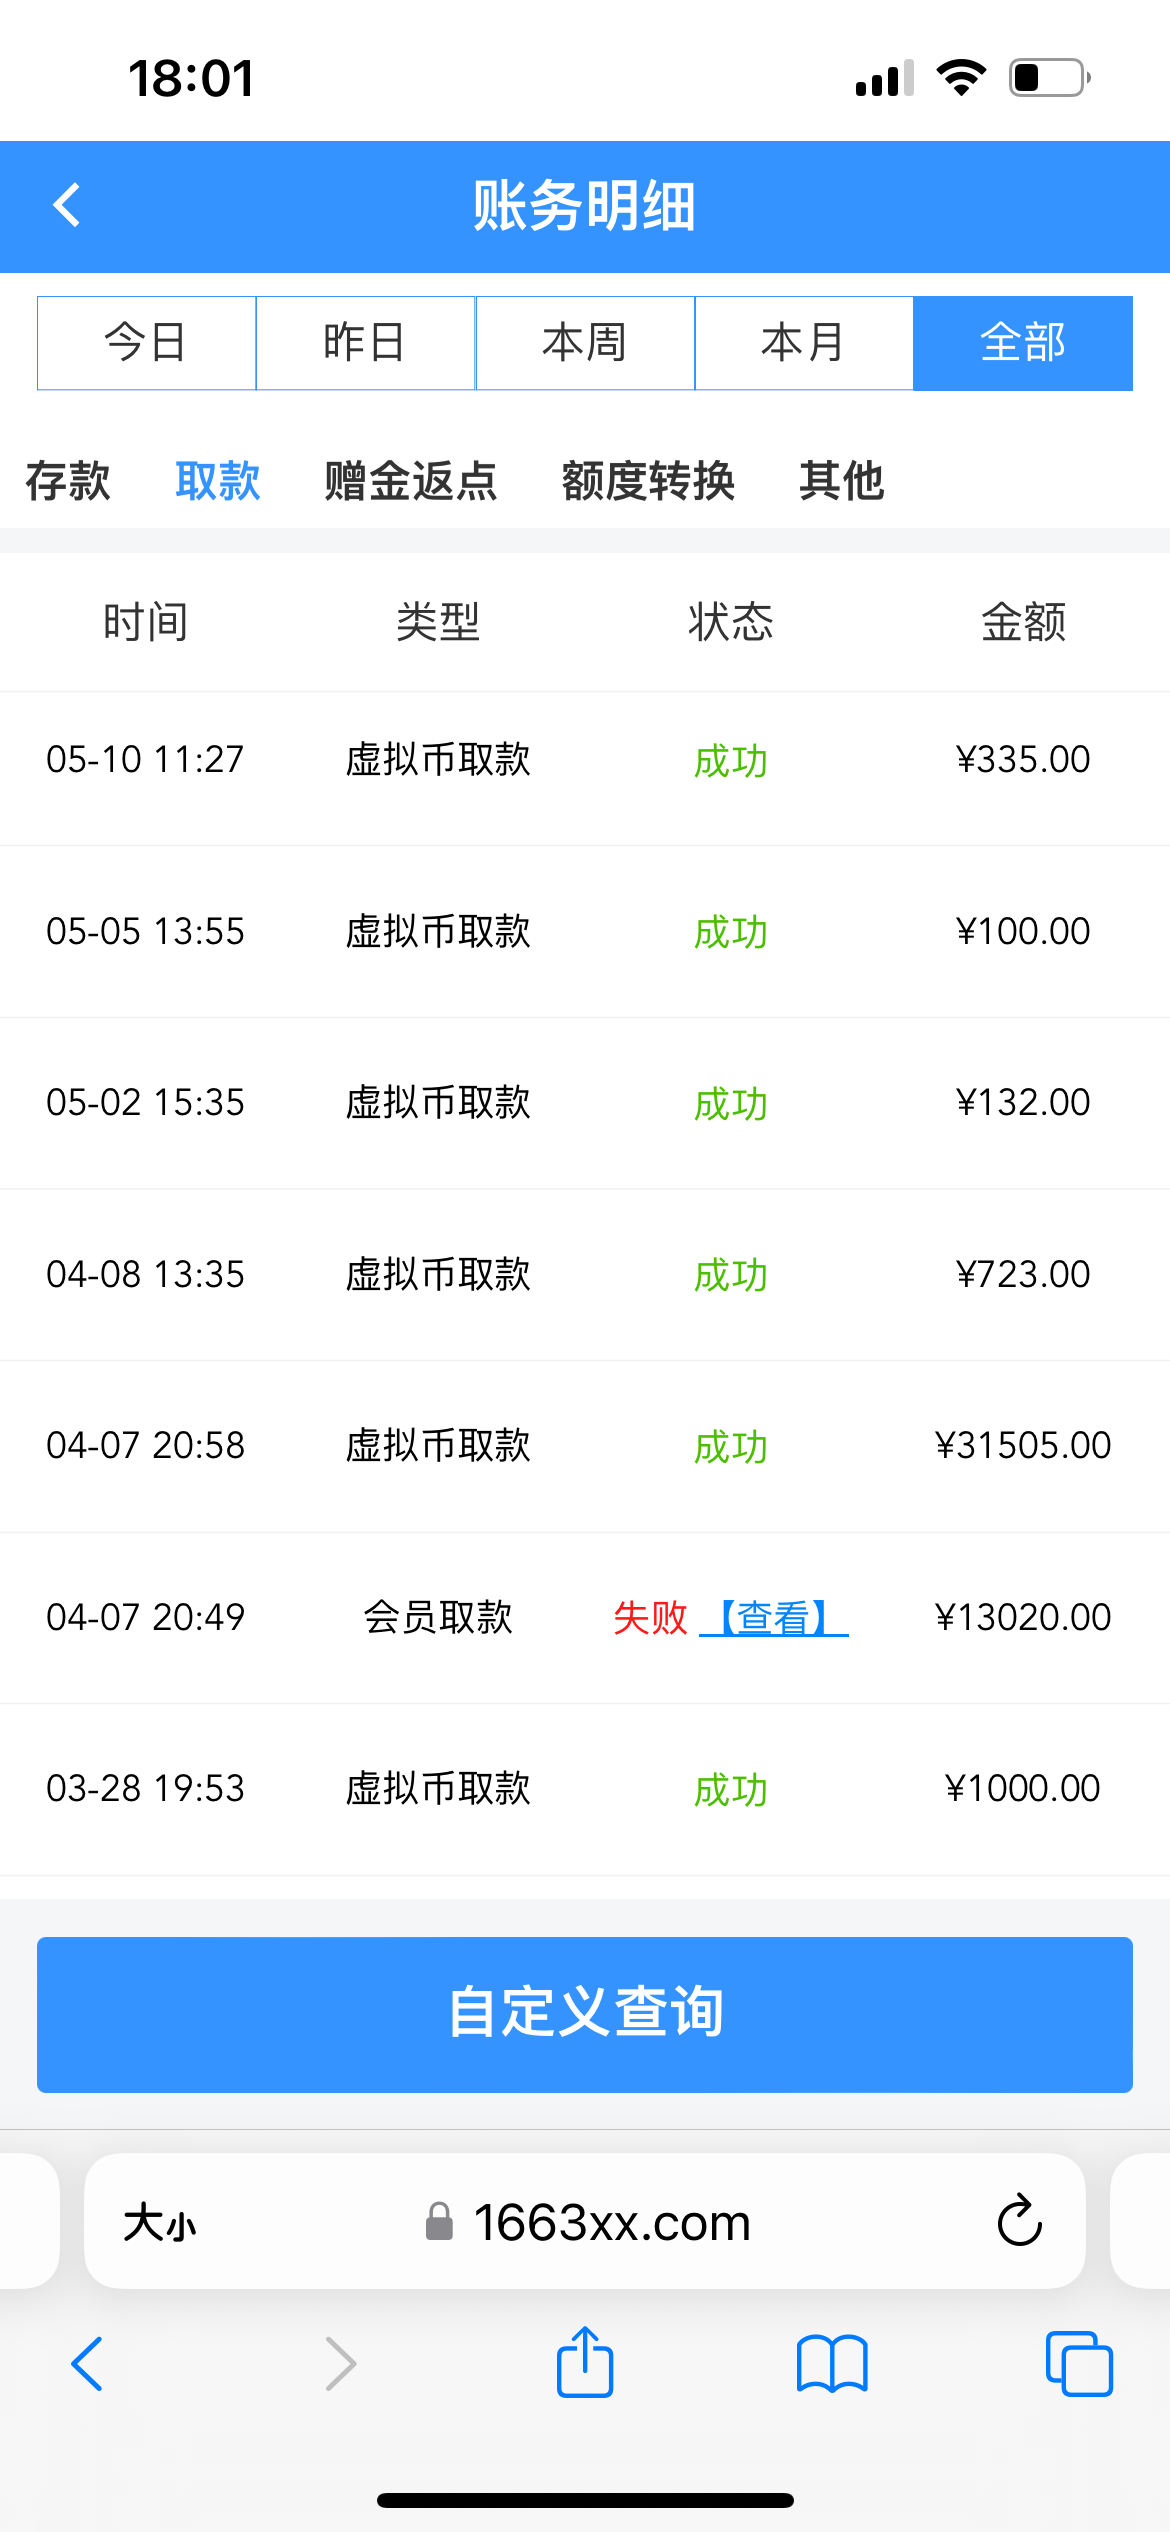Open the Safari tabs overview icon
Viewport: 1170px width, 2532px height.
1078,2364
